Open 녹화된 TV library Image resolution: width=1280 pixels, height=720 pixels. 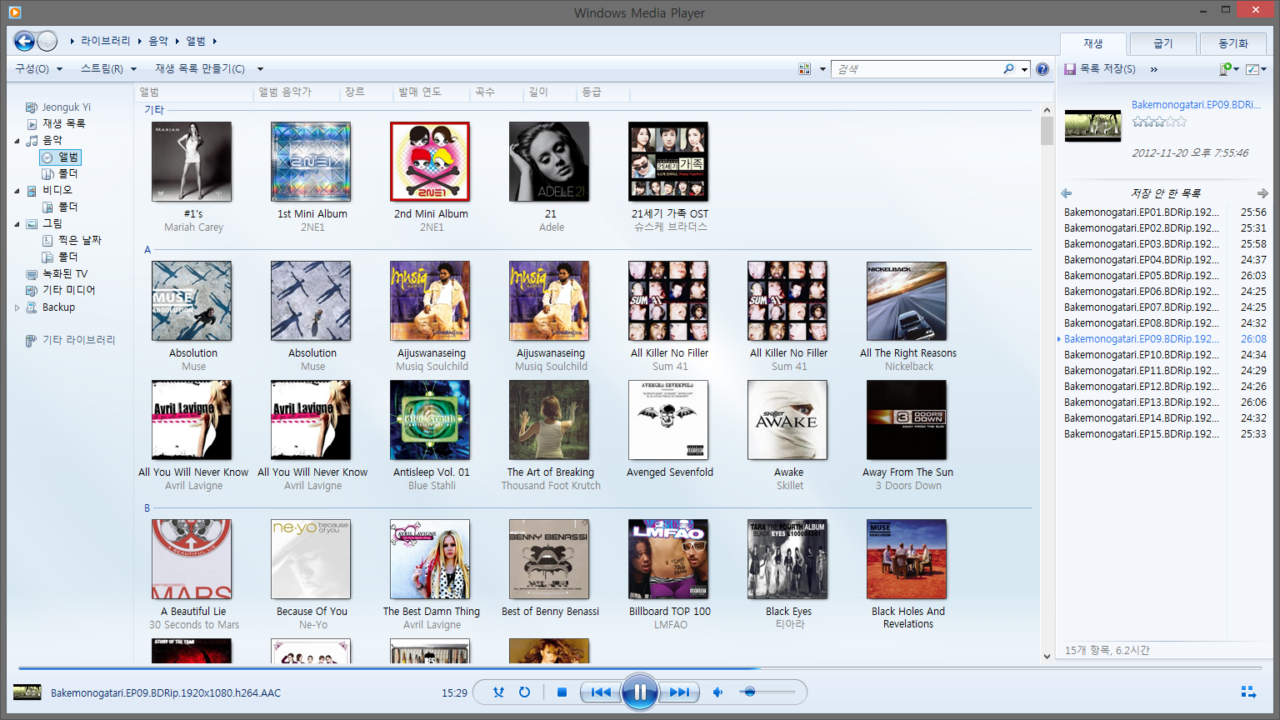click(x=65, y=273)
